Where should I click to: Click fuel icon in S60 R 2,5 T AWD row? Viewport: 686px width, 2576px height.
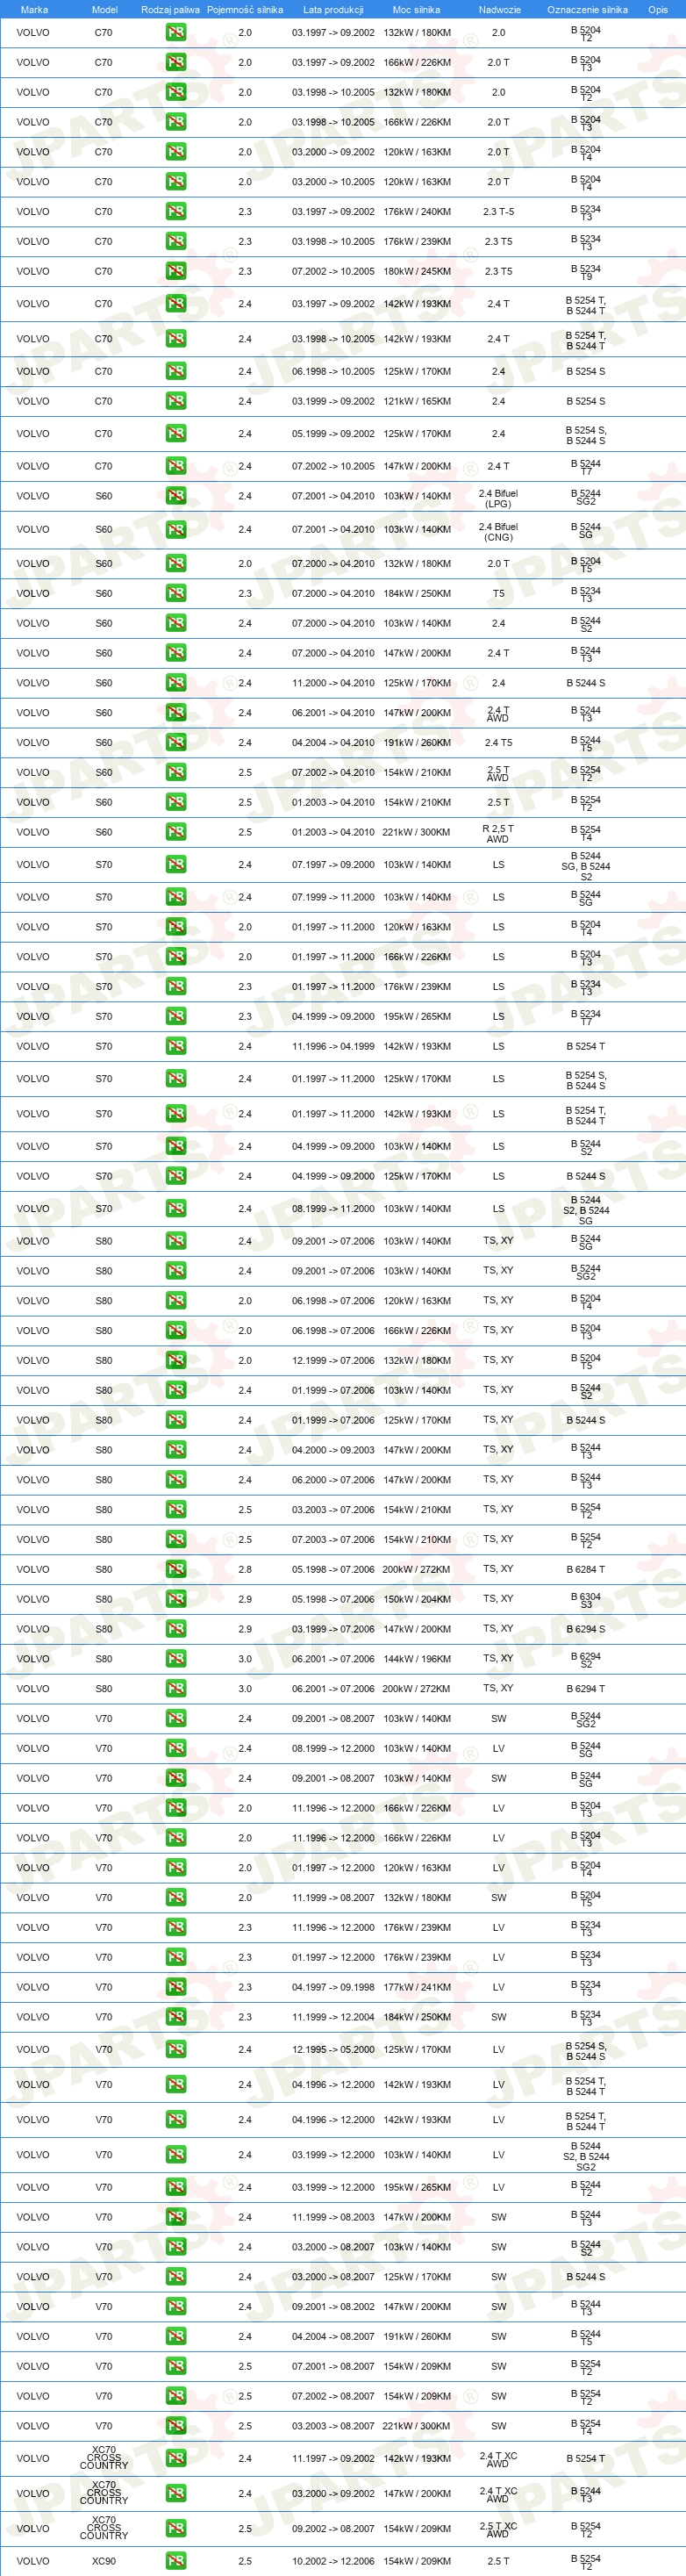point(176,832)
